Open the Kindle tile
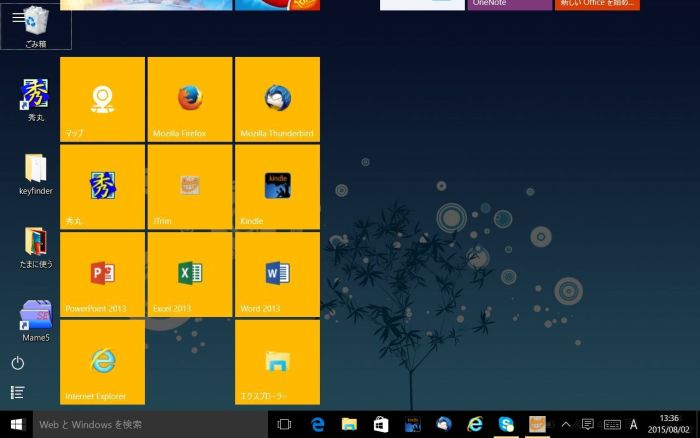 277,186
